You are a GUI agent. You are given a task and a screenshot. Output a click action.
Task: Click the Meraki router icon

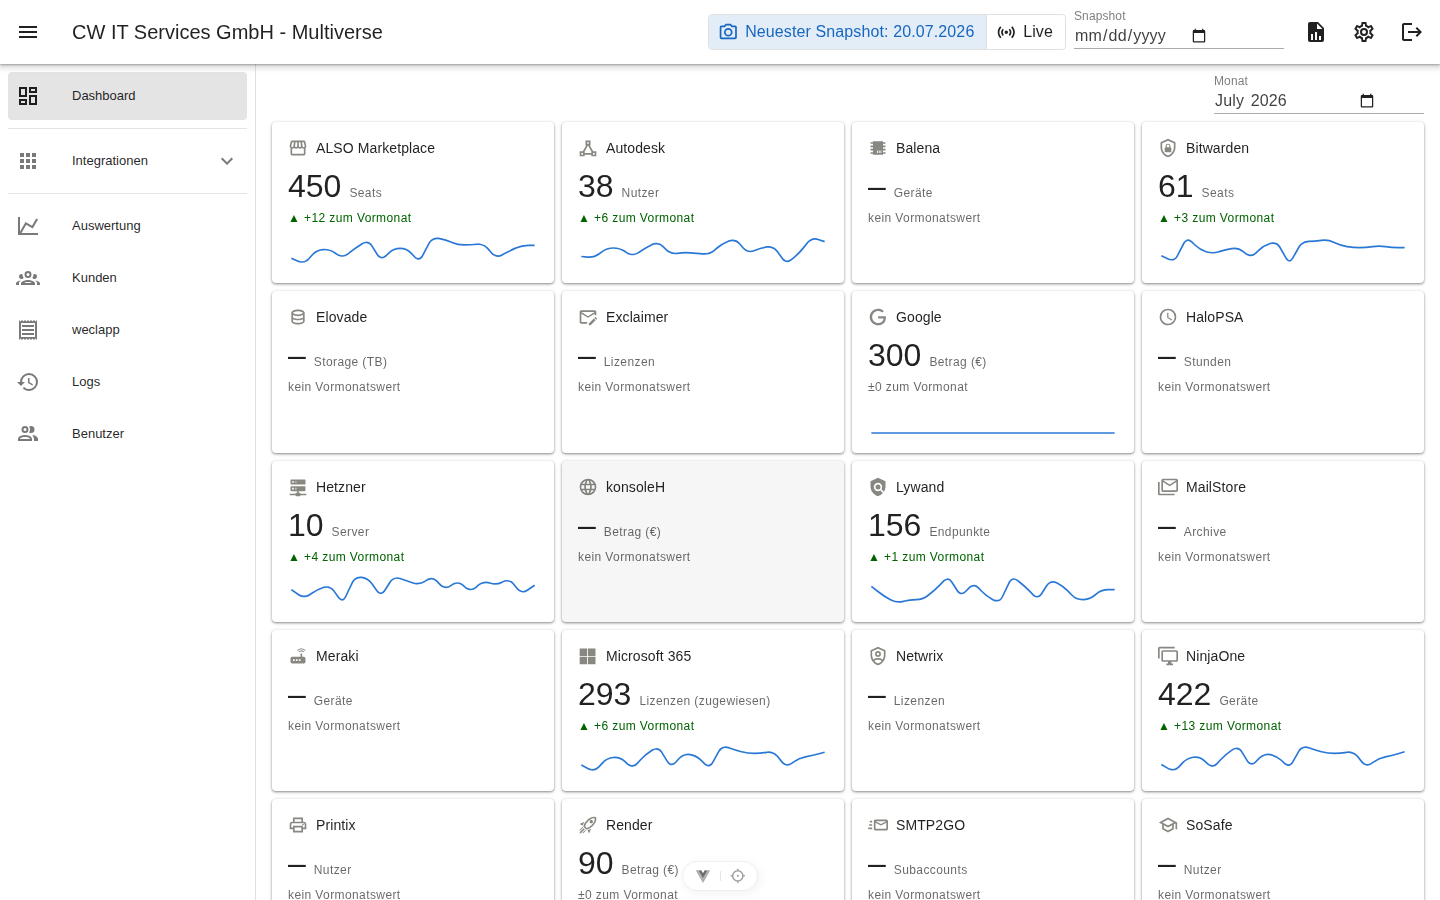pyautogui.click(x=298, y=656)
